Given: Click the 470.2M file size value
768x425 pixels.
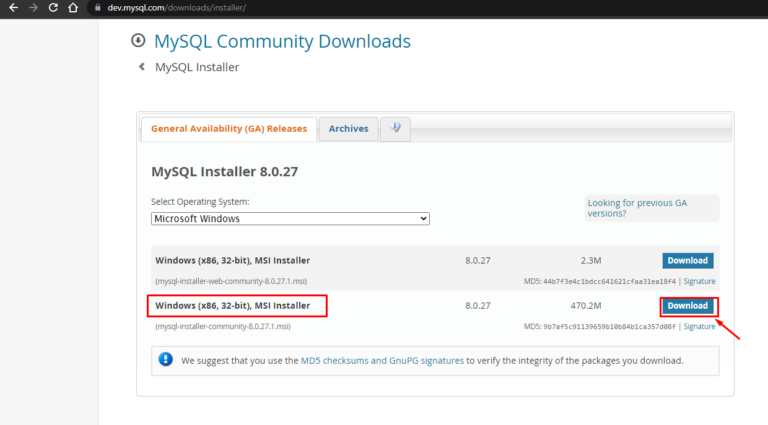Looking at the screenshot, I should pos(586,306).
